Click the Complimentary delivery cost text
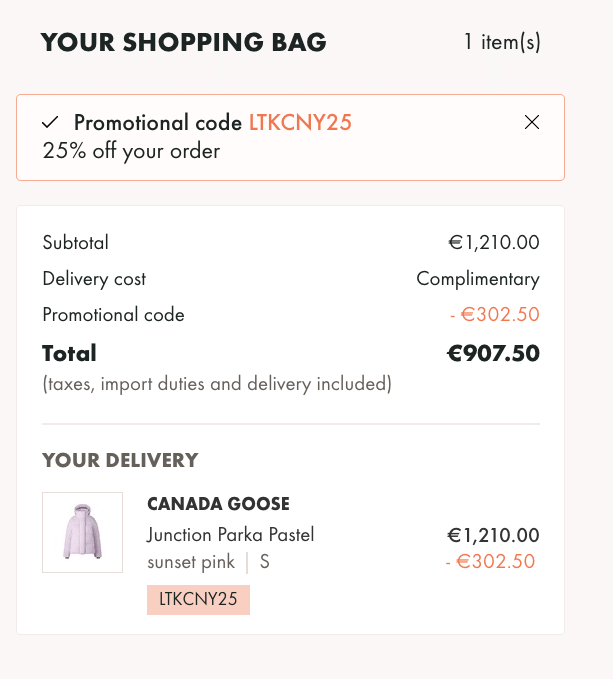 (x=478, y=279)
